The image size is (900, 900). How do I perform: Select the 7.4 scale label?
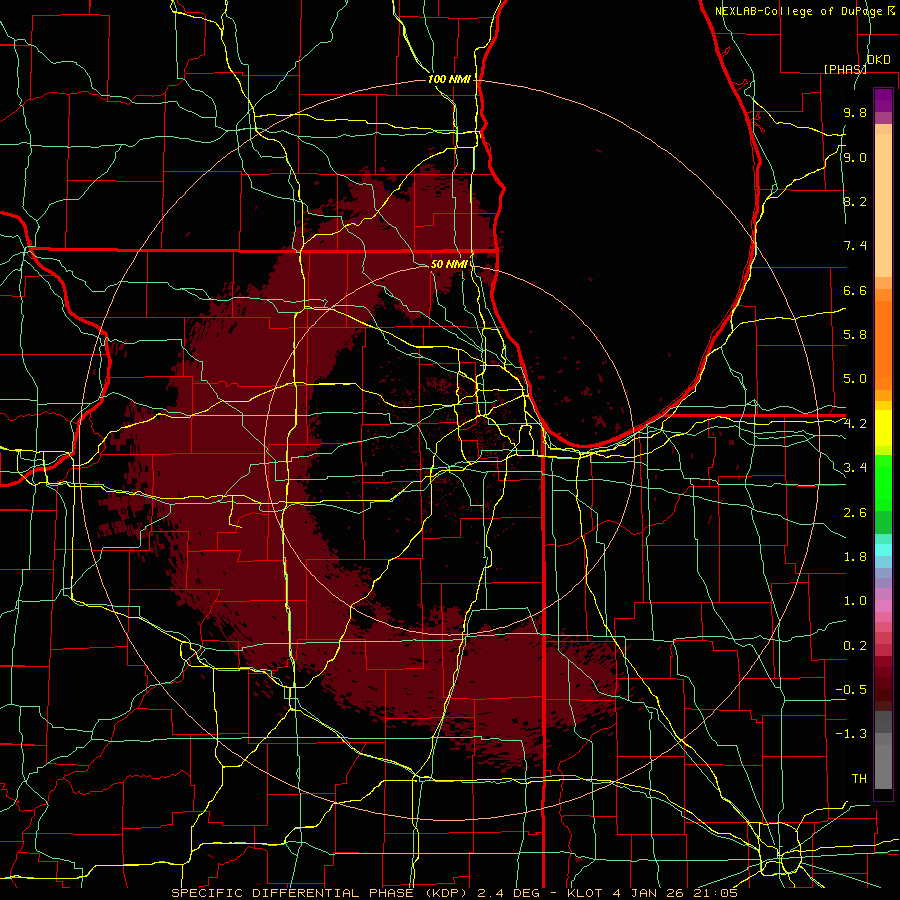[855, 246]
